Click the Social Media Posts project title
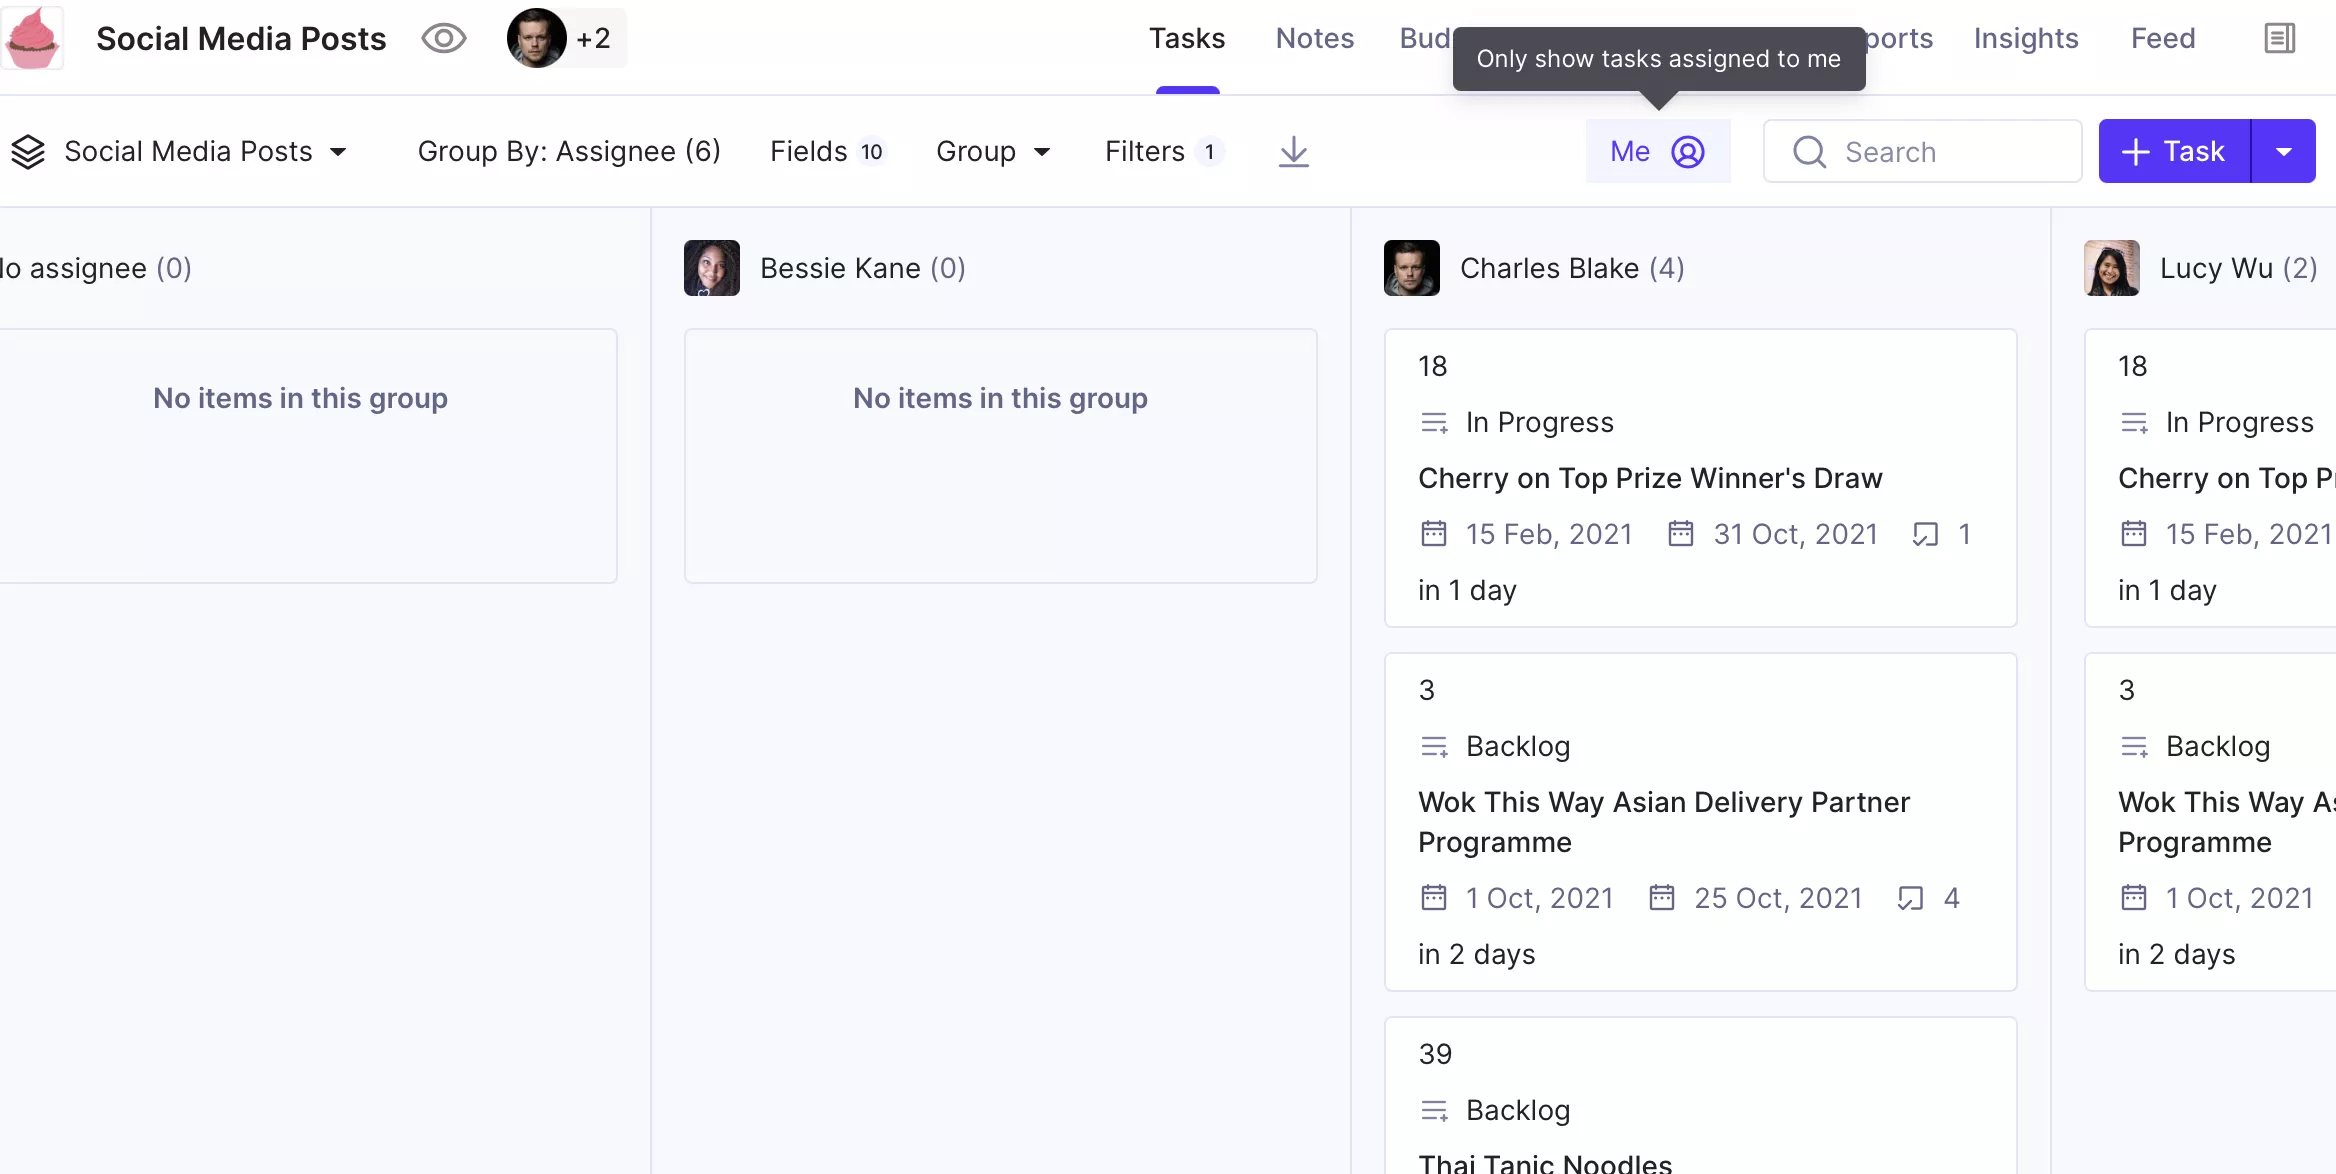Viewport: 2336px width, 1174px height. pos(241,38)
